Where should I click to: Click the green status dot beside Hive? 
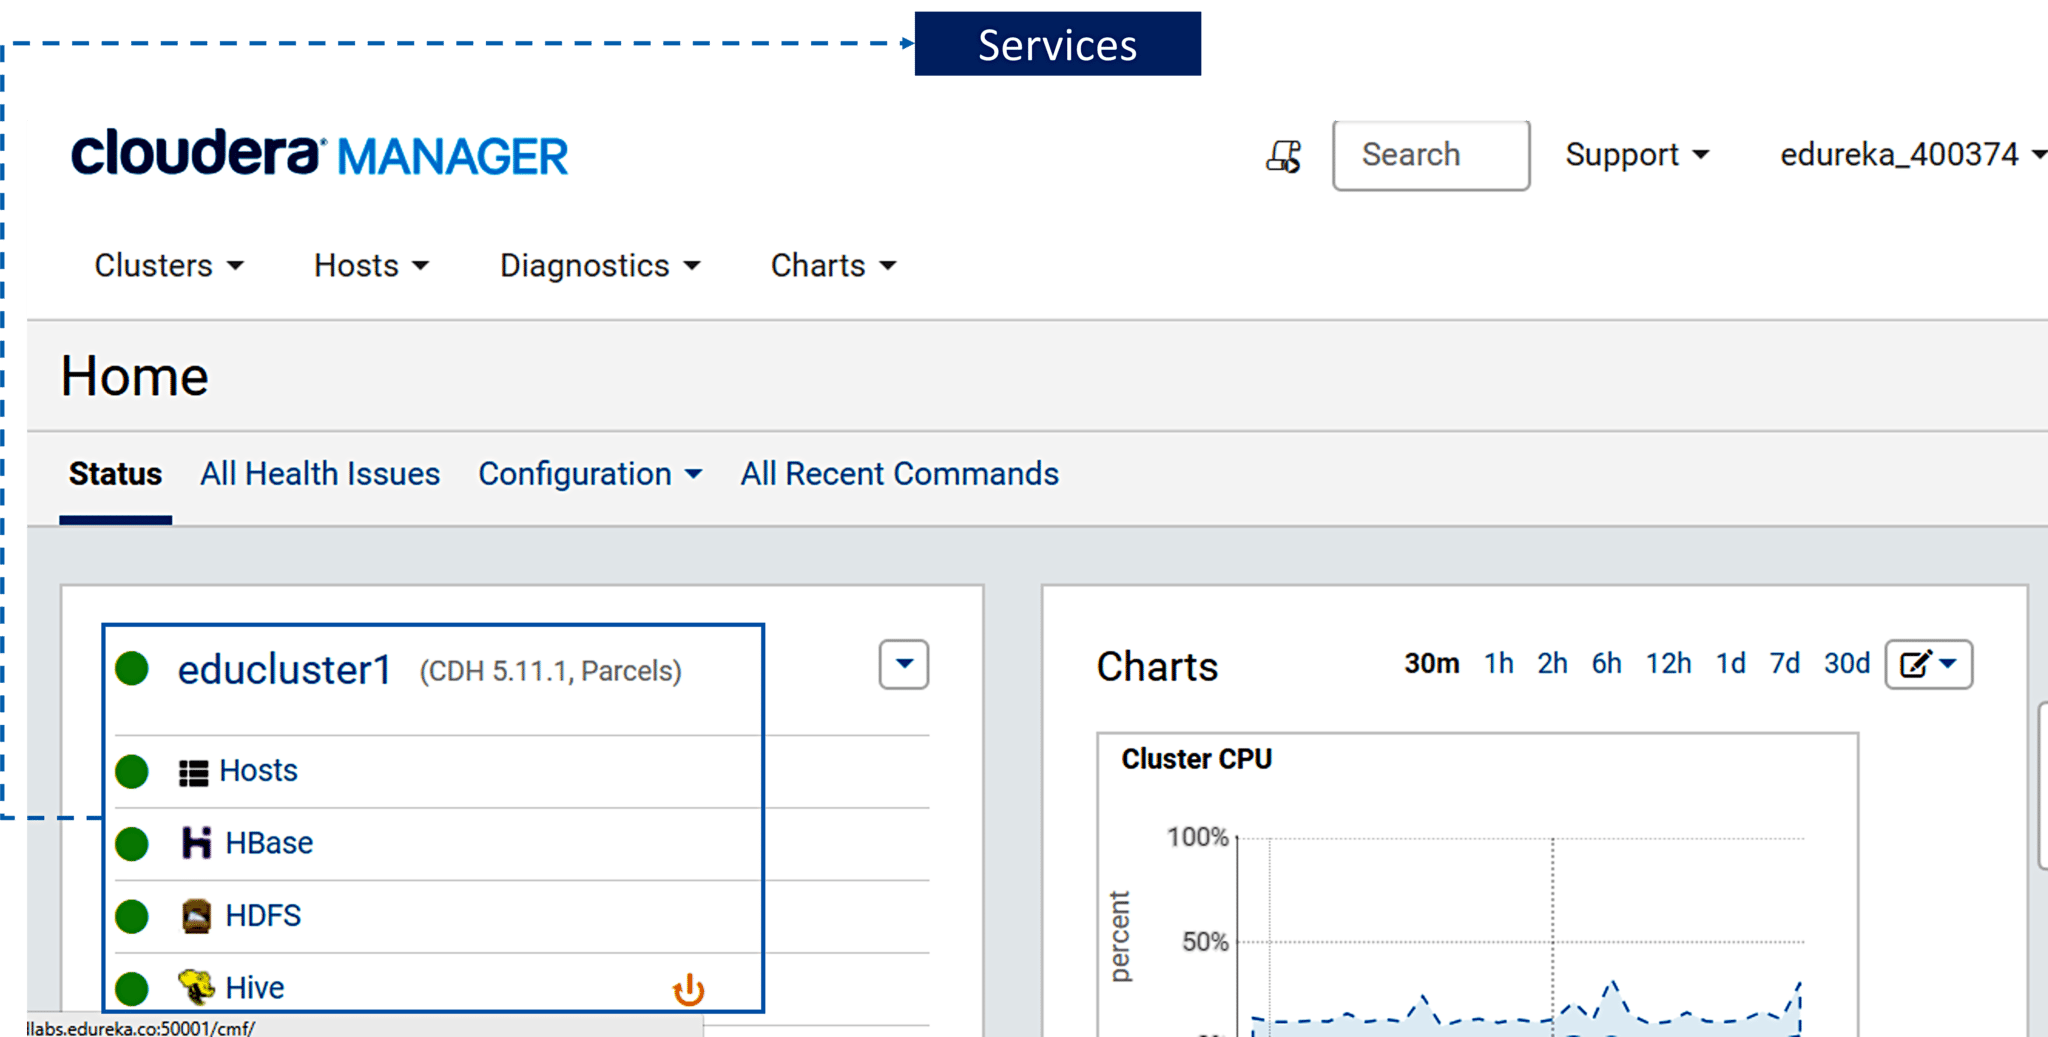[x=132, y=988]
